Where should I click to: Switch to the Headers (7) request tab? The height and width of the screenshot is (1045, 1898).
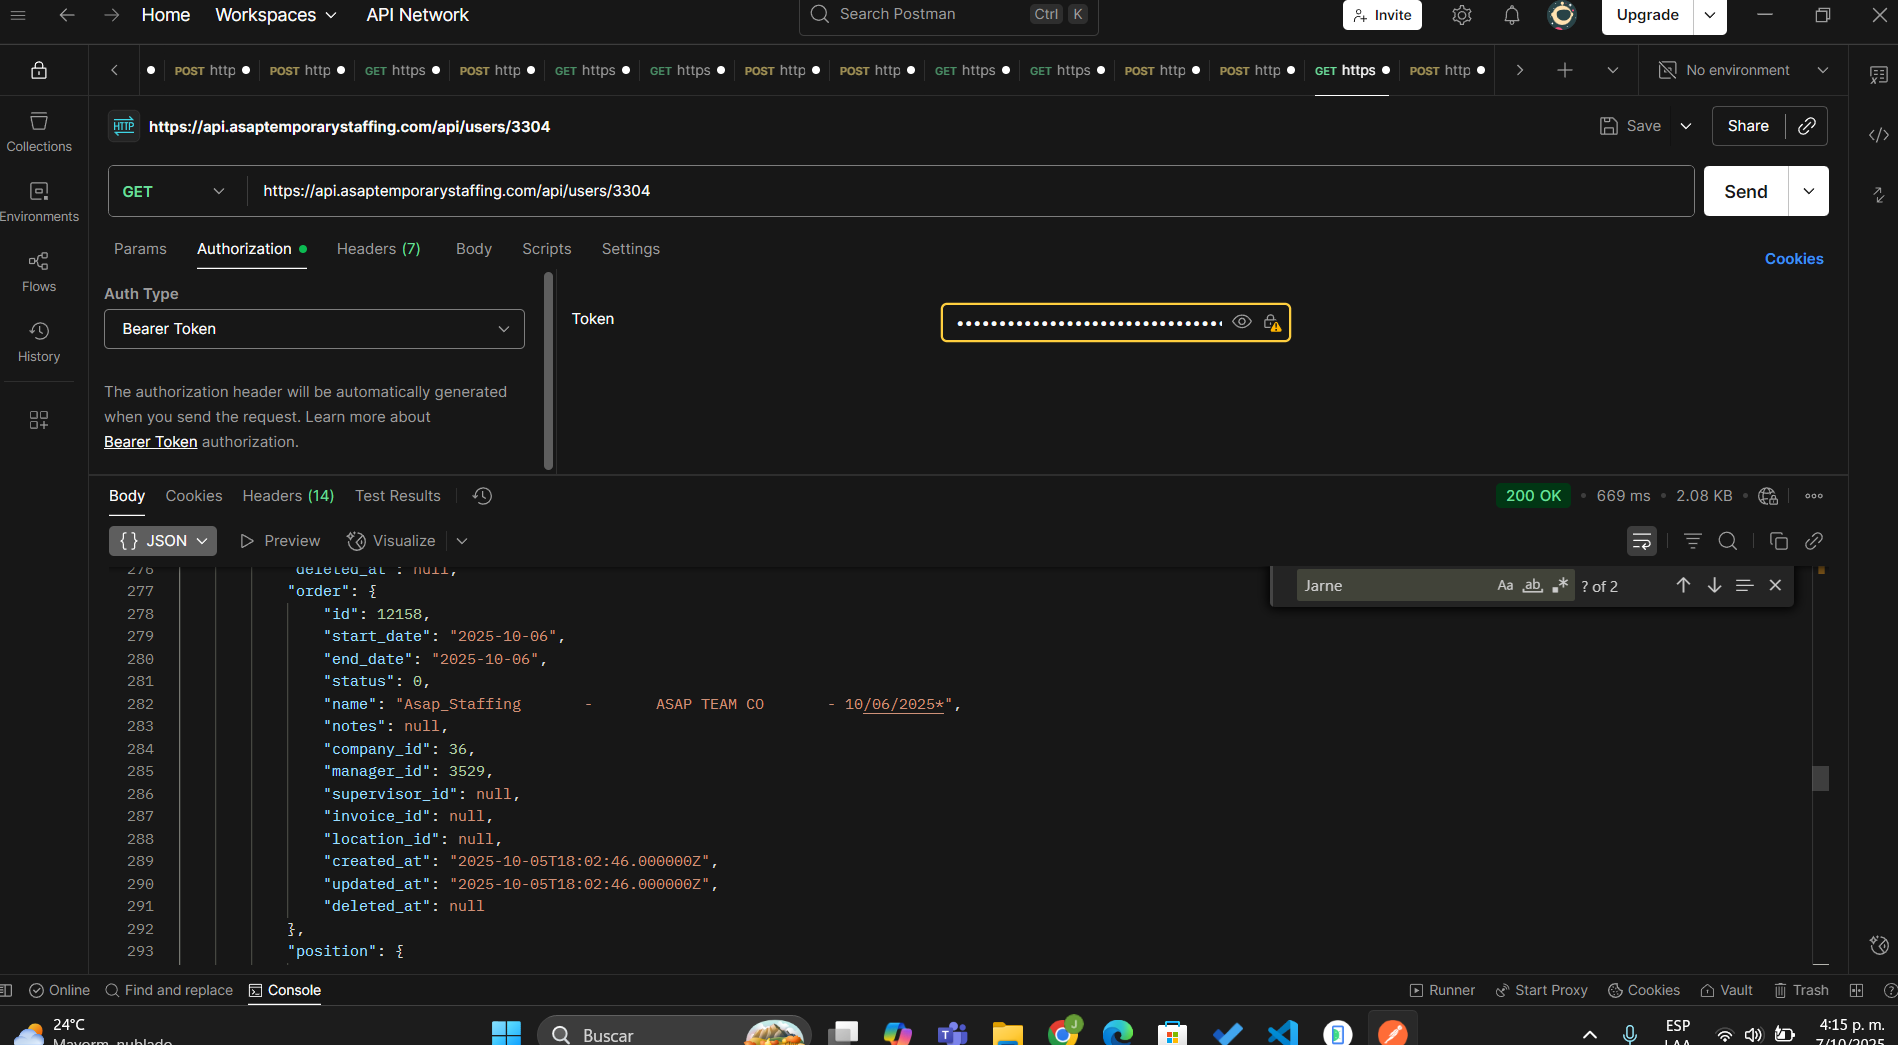(x=378, y=249)
